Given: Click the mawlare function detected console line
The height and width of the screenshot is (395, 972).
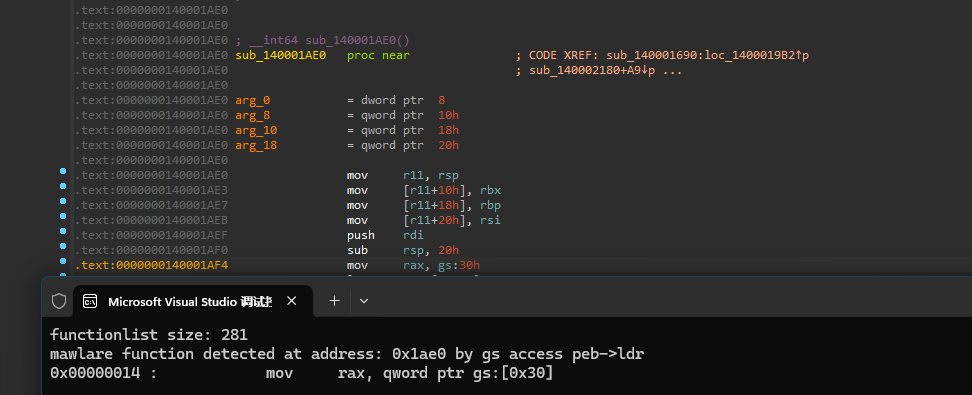Looking at the screenshot, I should click(x=347, y=354).
